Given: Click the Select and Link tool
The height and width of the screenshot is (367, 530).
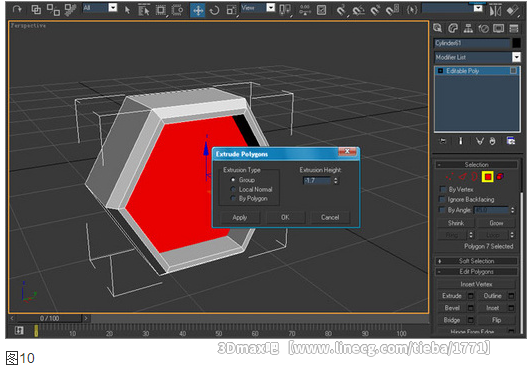Looking at the screenshot, I should pos(36,9).
